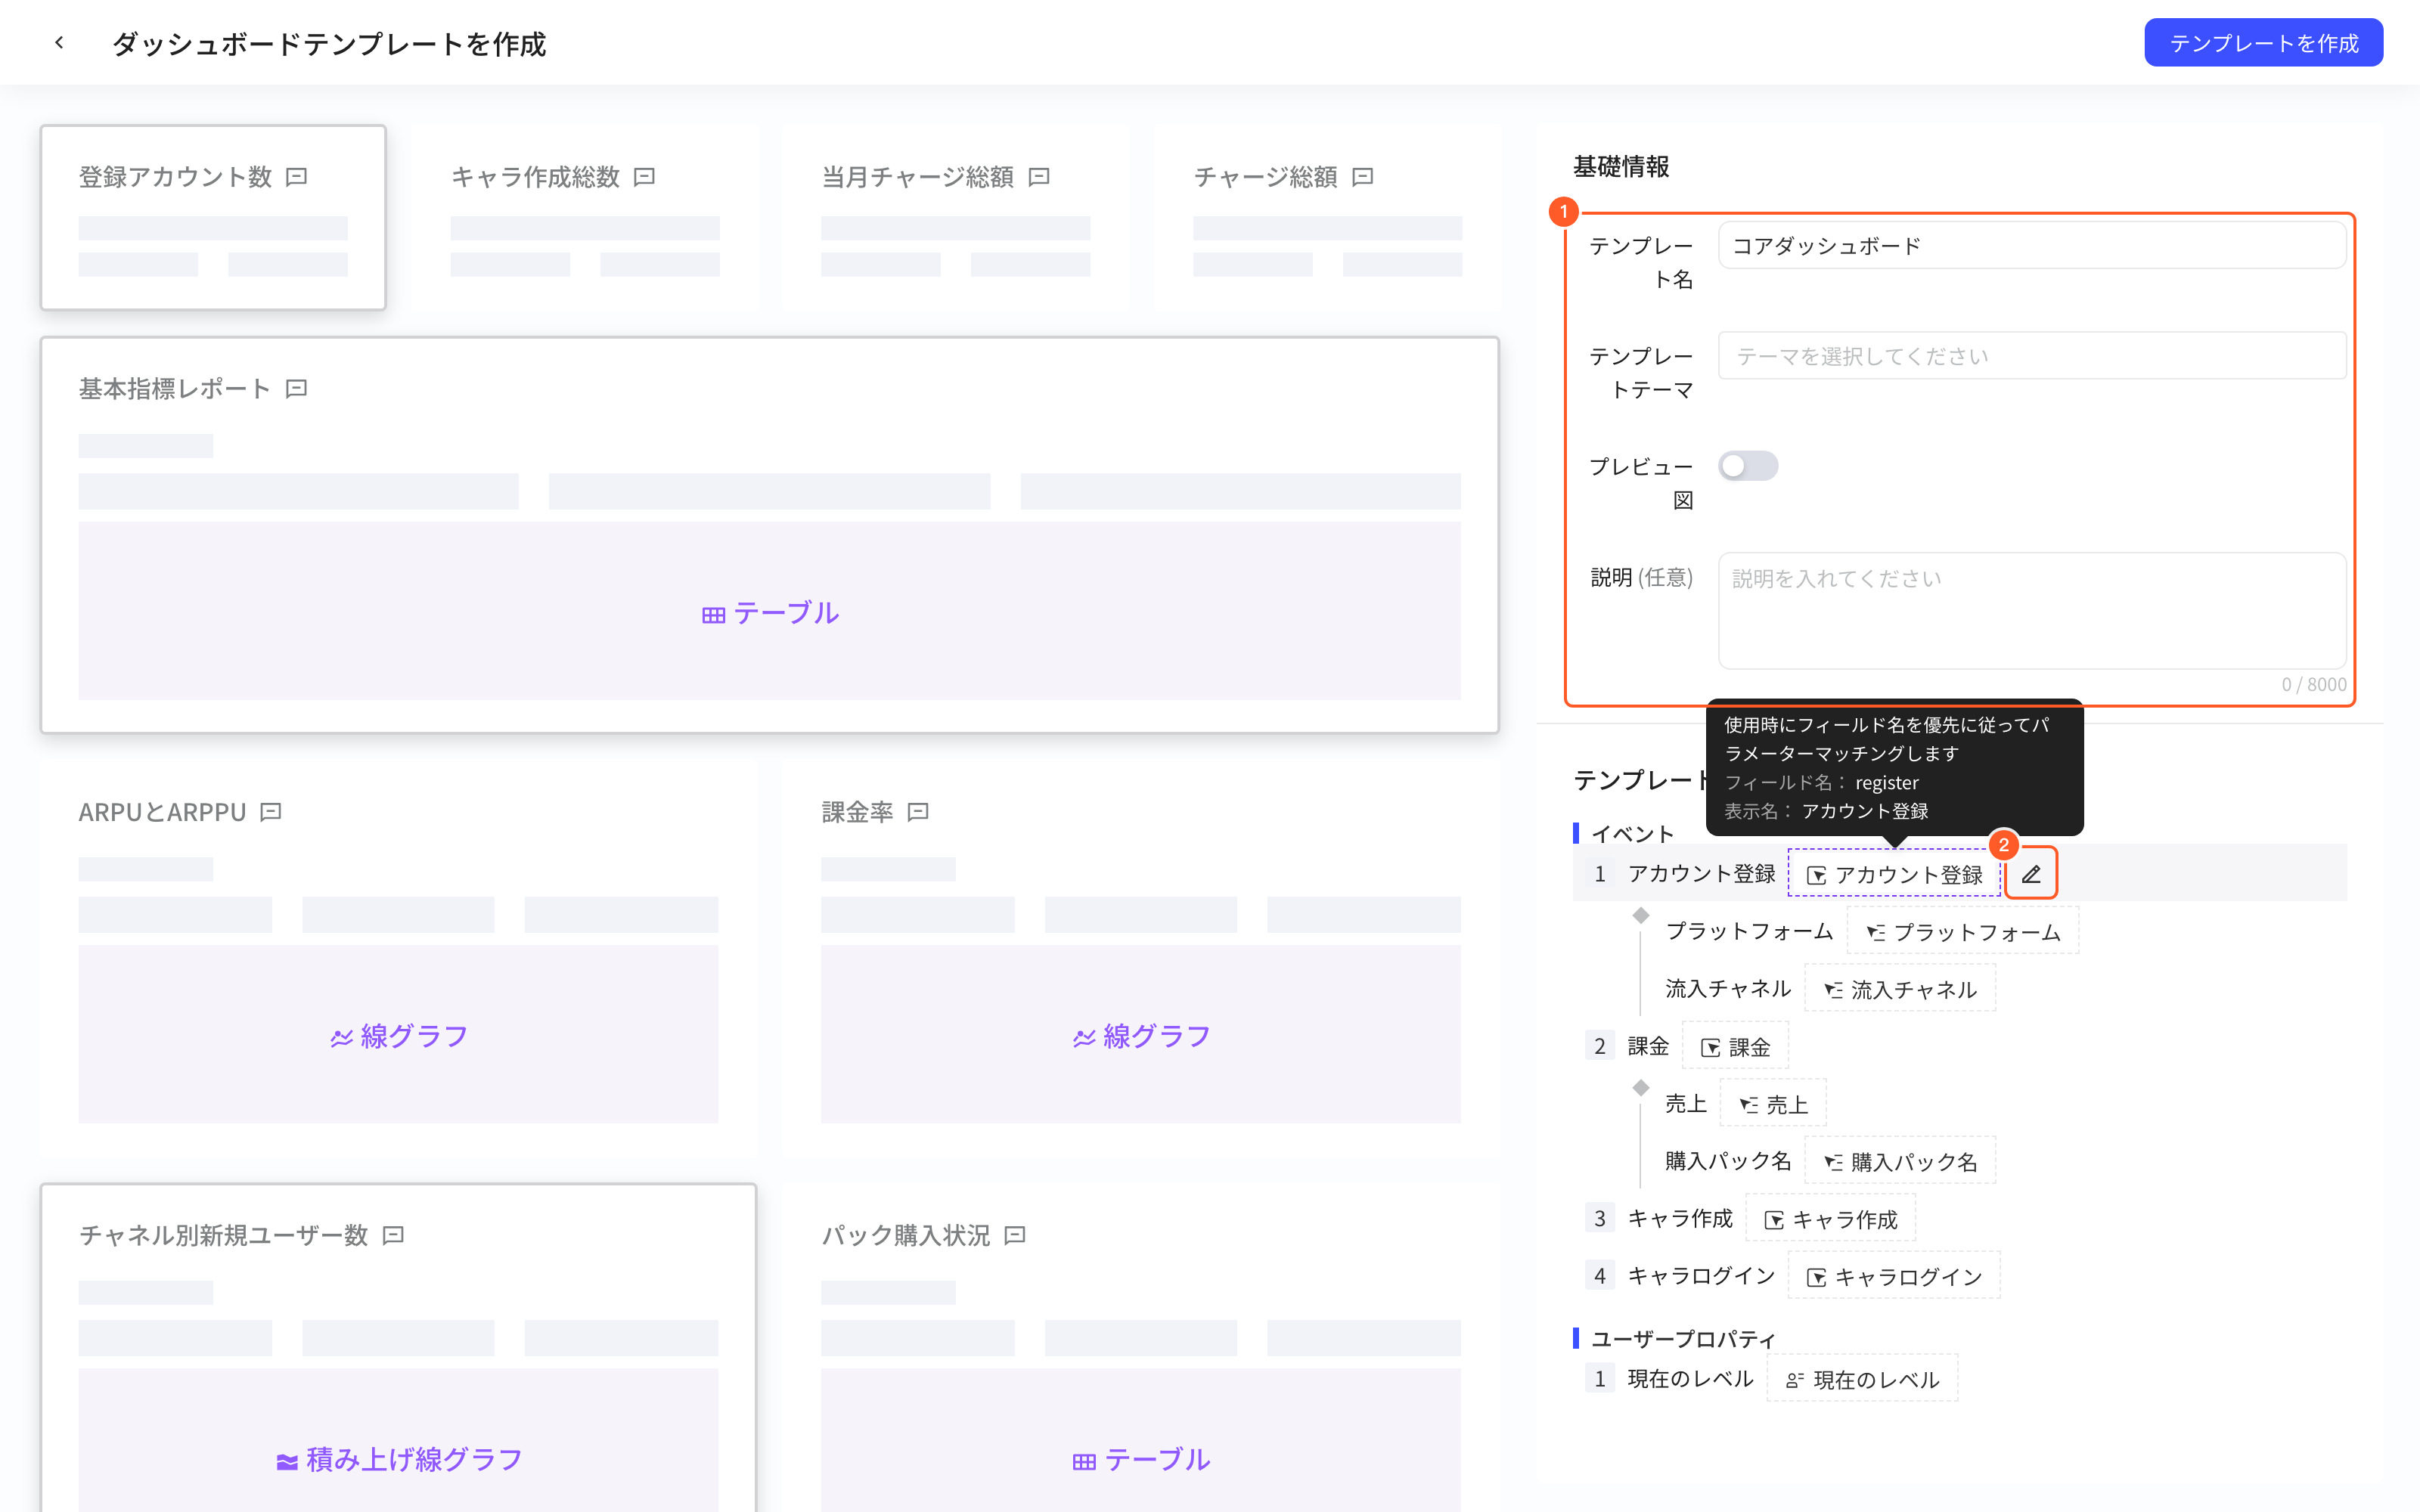
Task: Open note icon next to 登録アカウント数
Action: pyautogui.click(x=296, y=177)
